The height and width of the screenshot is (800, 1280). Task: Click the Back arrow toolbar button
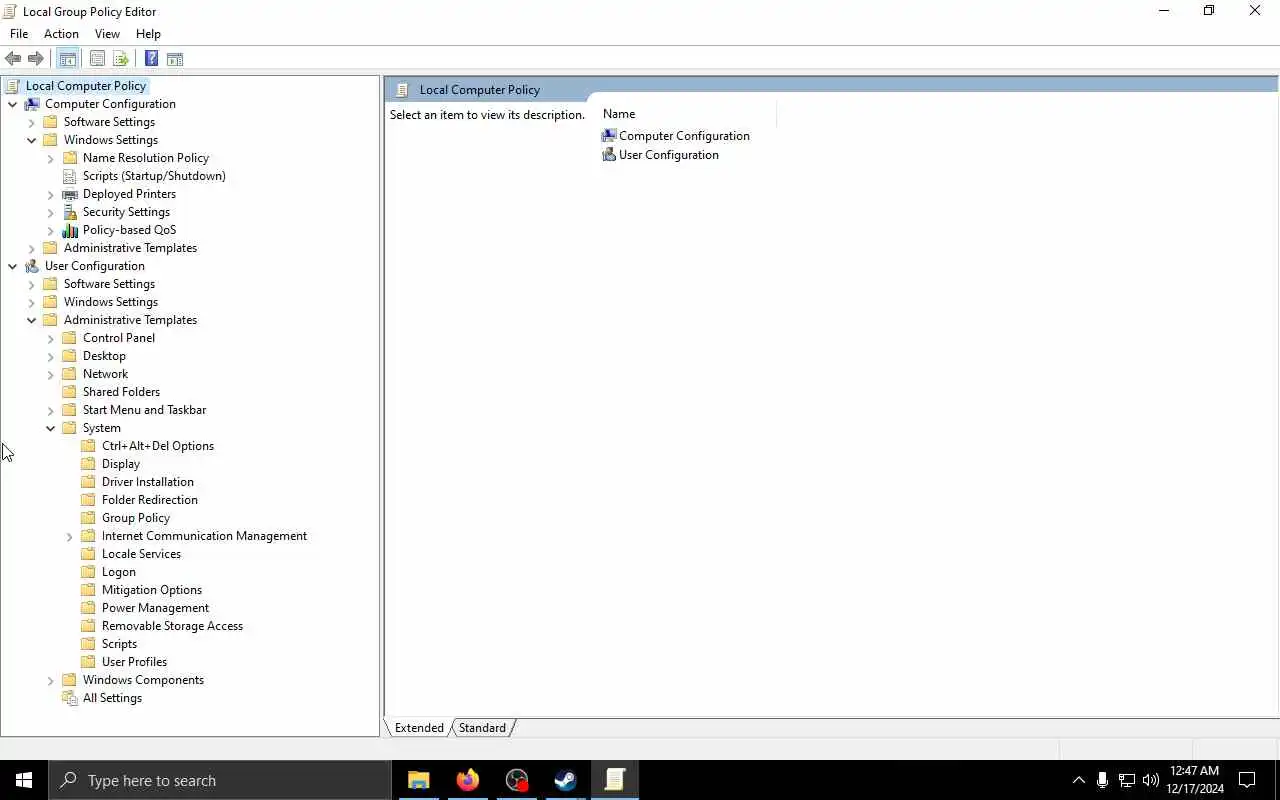(x=13, y=59)
